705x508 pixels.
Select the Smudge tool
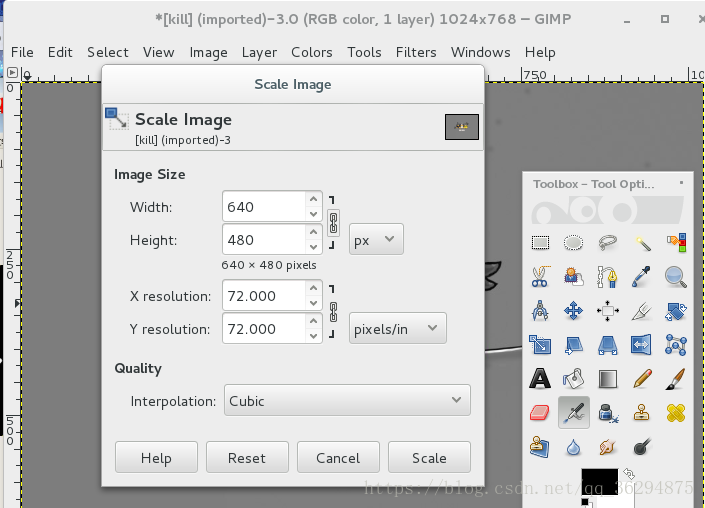point(607,447)
